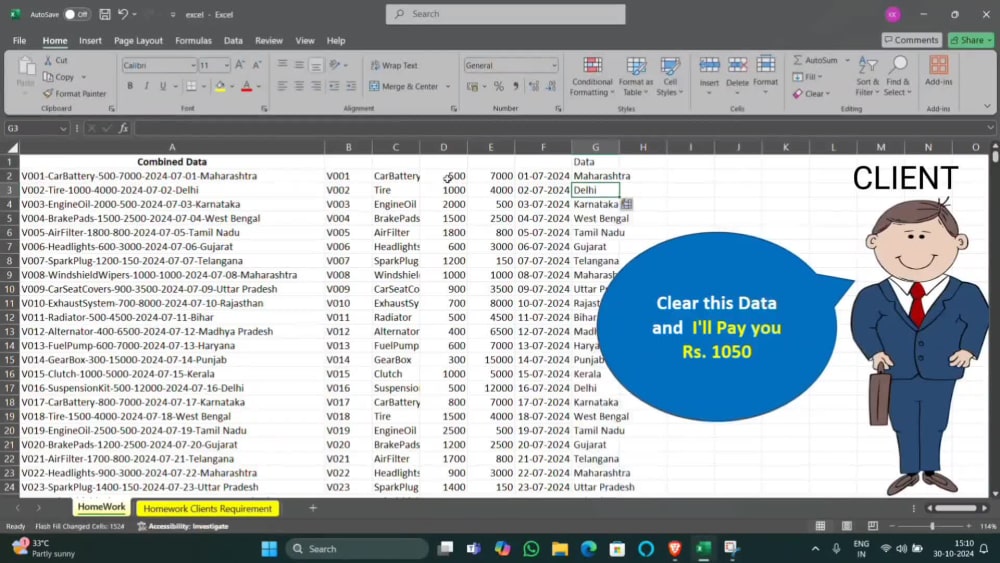Click Merge & Center button
The width and height of the screenshot is (1000, 563).
(x=404, y=86)
